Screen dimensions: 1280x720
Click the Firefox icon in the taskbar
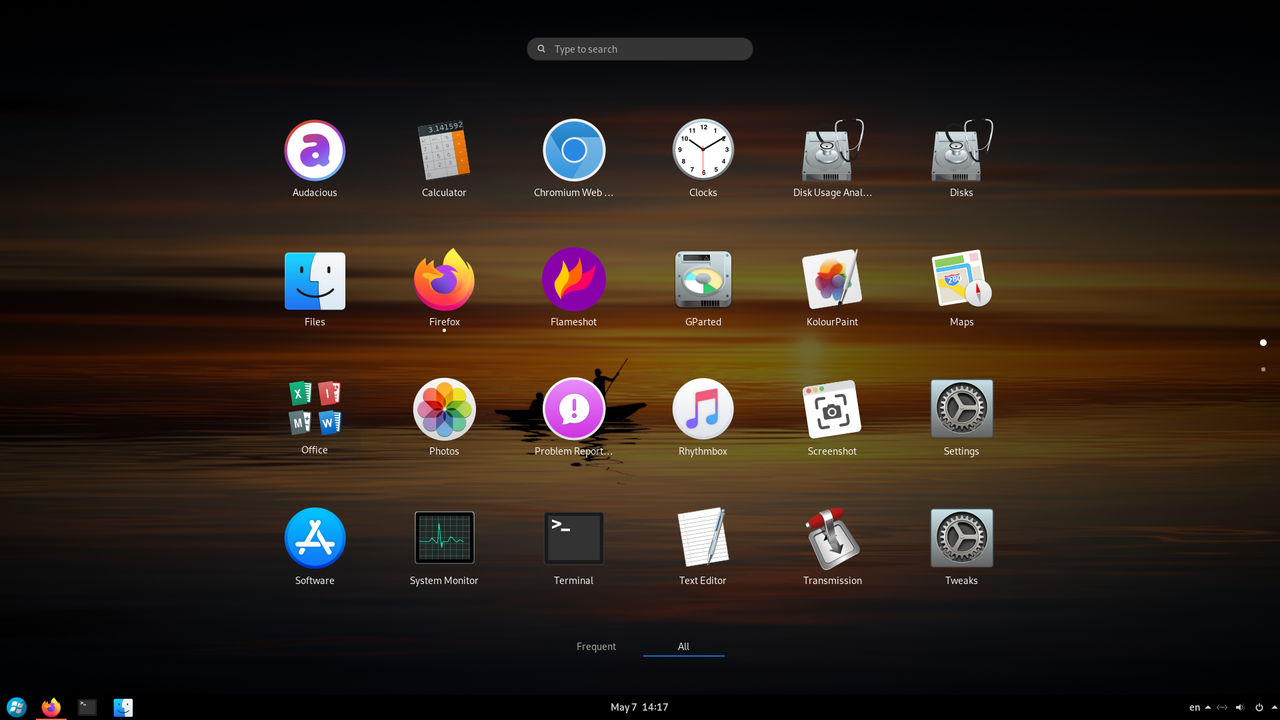51,707
